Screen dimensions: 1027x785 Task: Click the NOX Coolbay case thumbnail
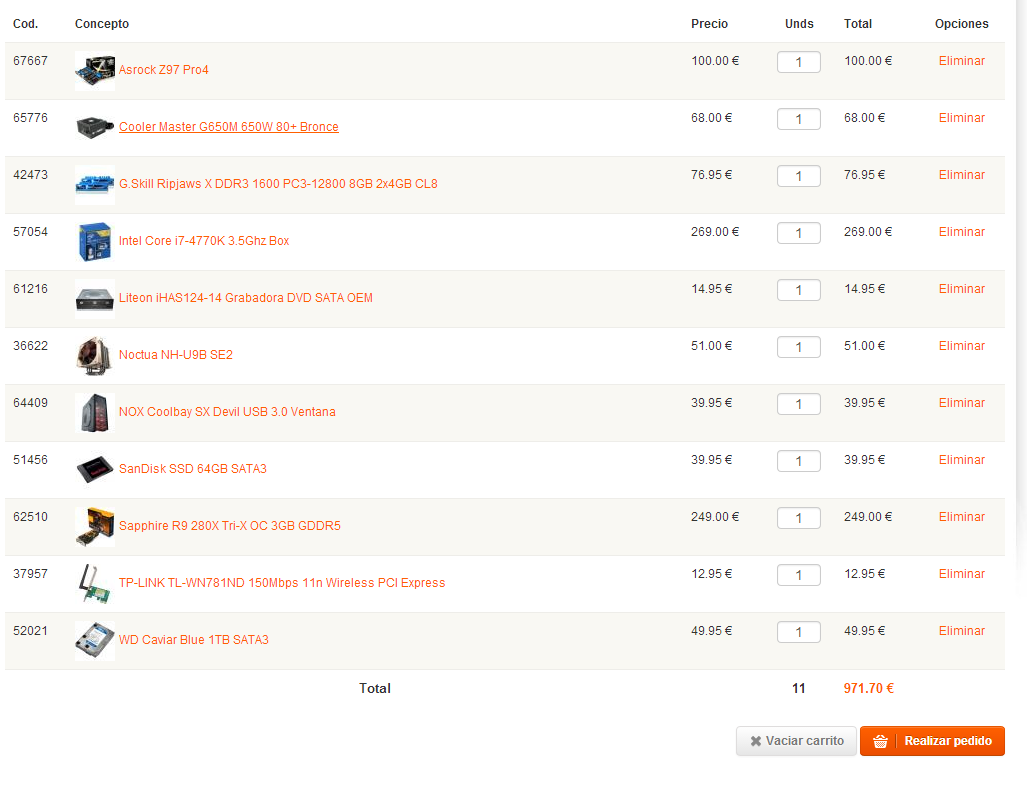point(95,412)
